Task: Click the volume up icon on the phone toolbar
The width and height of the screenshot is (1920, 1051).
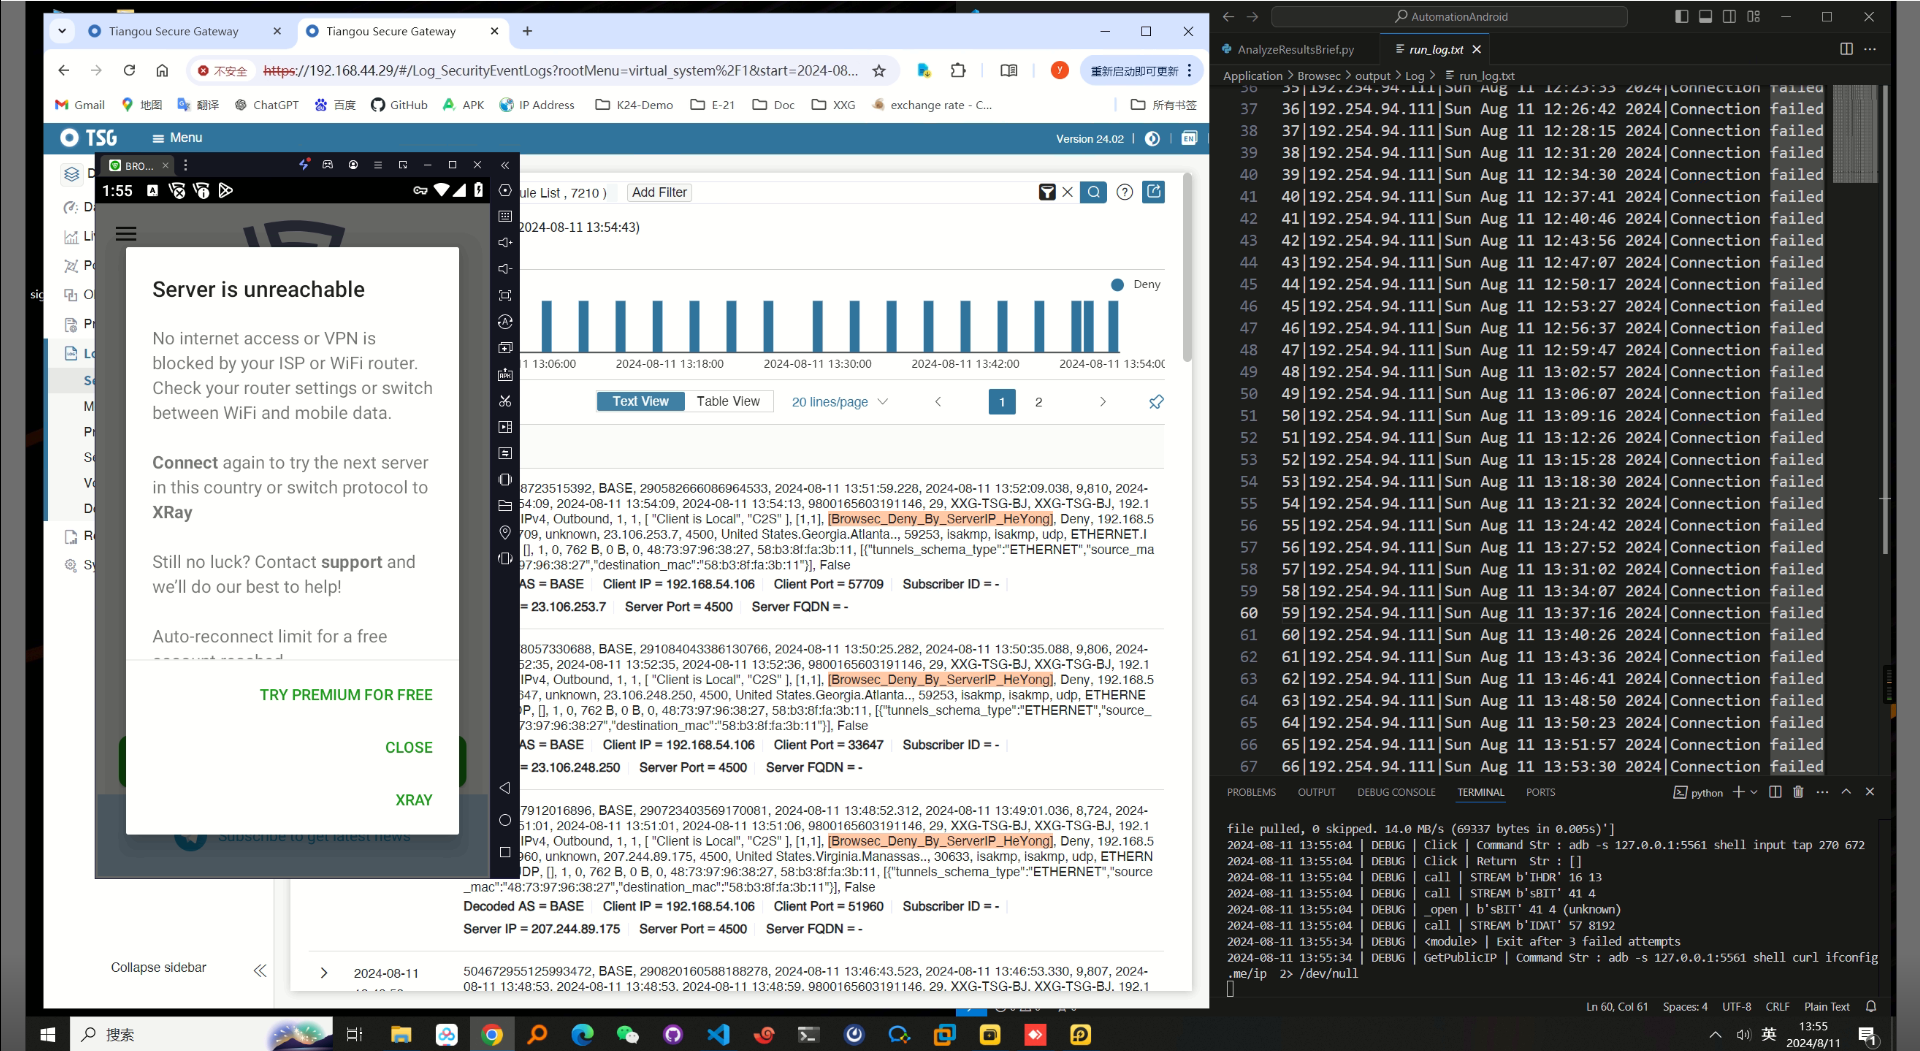Action: [505, 243]
